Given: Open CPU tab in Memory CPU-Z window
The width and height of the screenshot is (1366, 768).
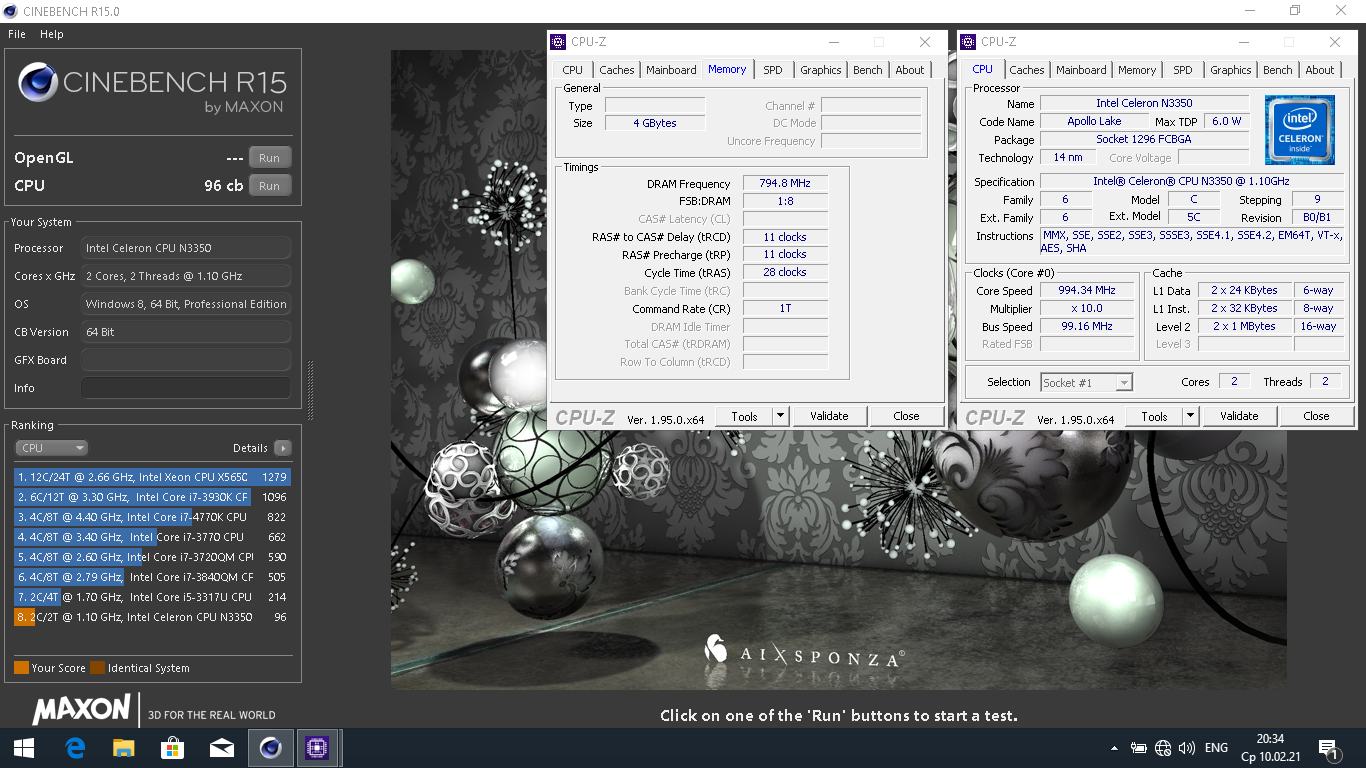Looking at the screenshot, I should pos(572,70).
